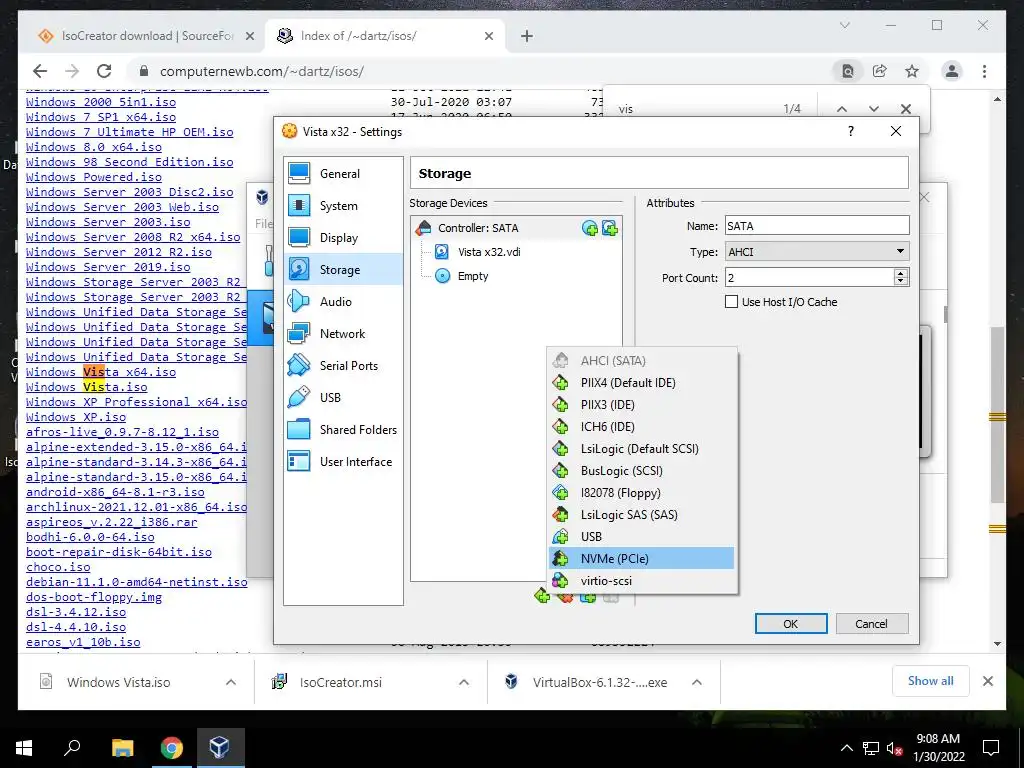Open a new browser tab
1024x768 pixels.
pos(527,36)
